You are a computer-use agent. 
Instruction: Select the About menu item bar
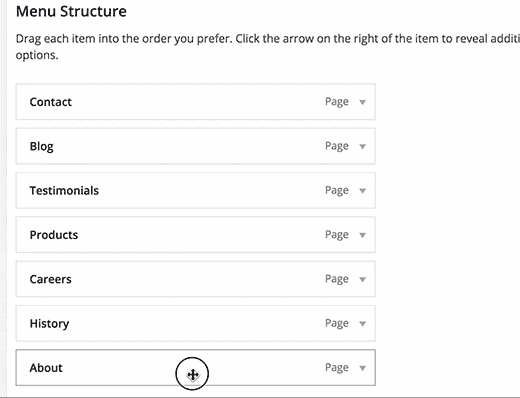[x=196, y=368]
